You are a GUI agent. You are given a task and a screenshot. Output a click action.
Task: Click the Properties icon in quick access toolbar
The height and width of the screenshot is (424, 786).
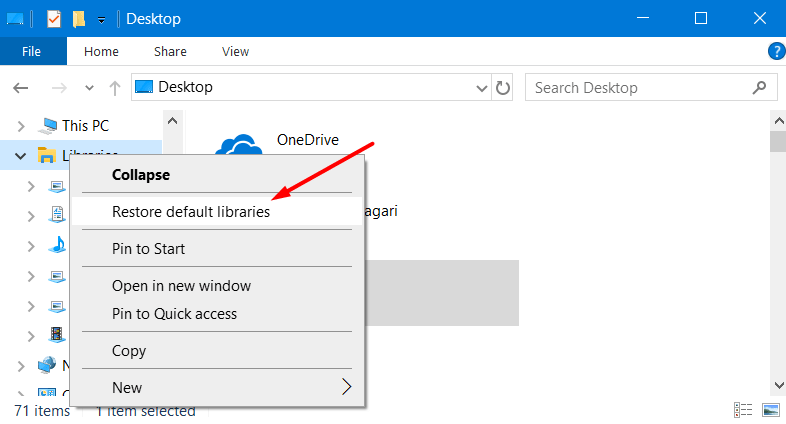(x=54, y=18)
